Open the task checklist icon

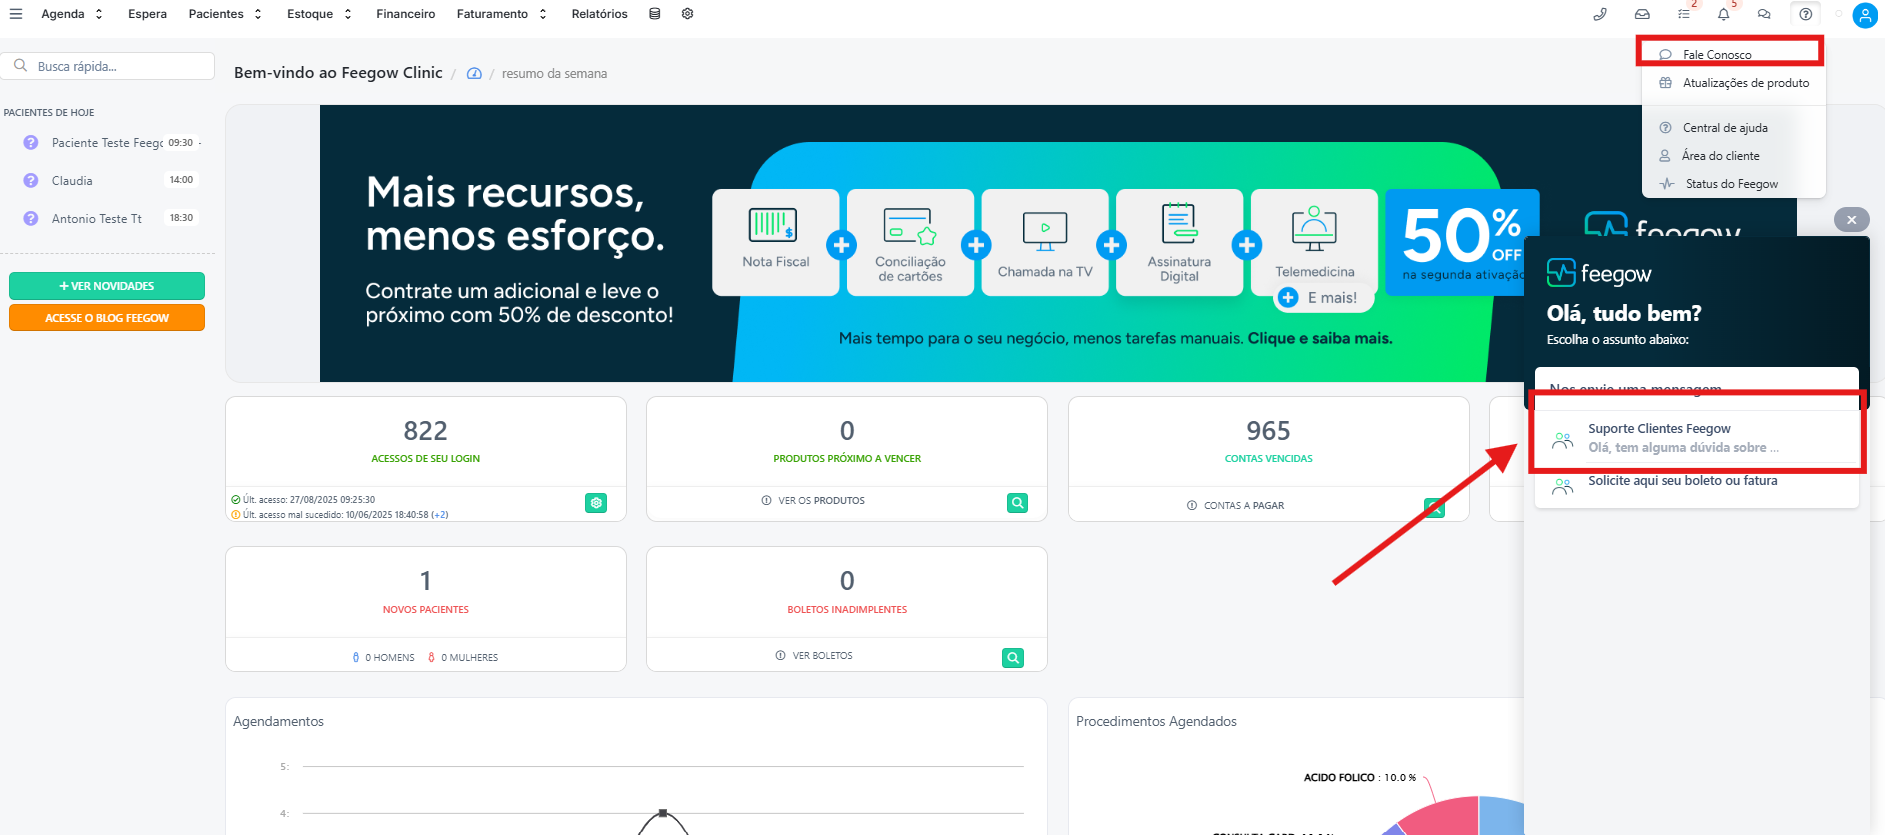[x=1684, y=14]
